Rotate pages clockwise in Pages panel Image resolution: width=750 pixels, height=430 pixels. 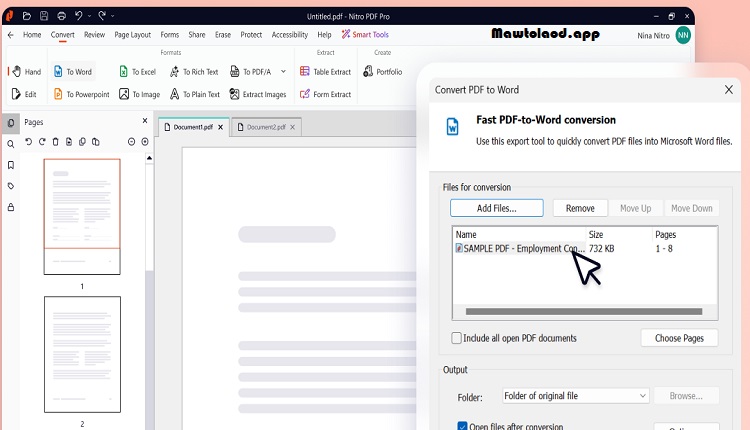point(42,142)
